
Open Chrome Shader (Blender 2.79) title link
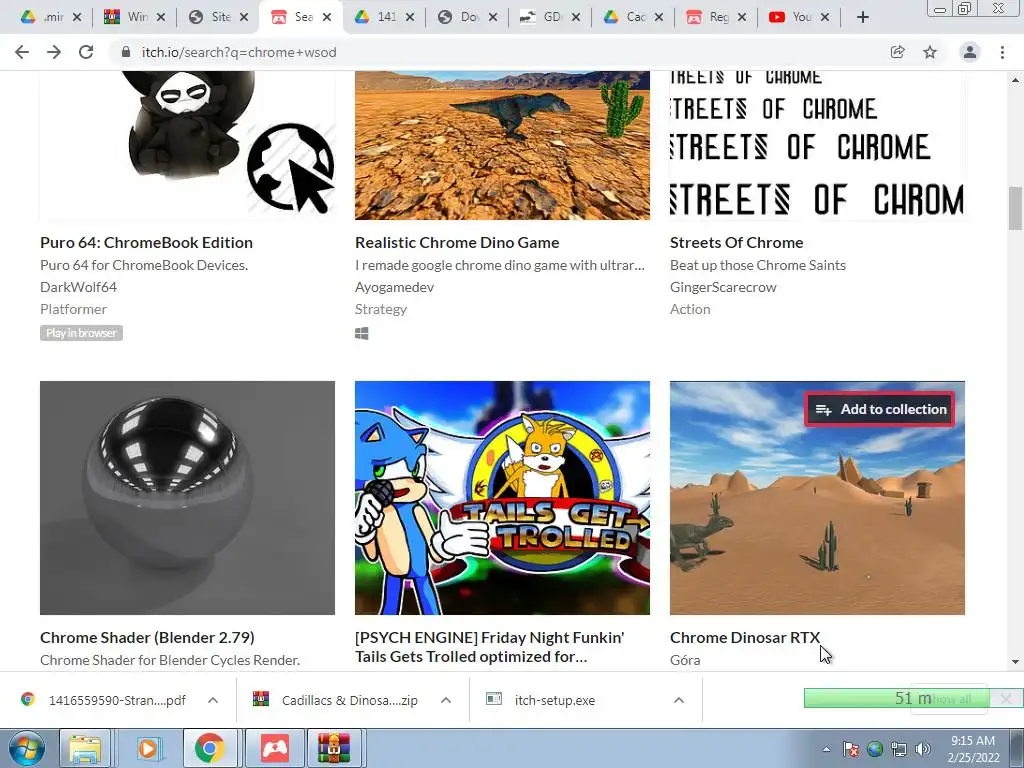[147, 637]
